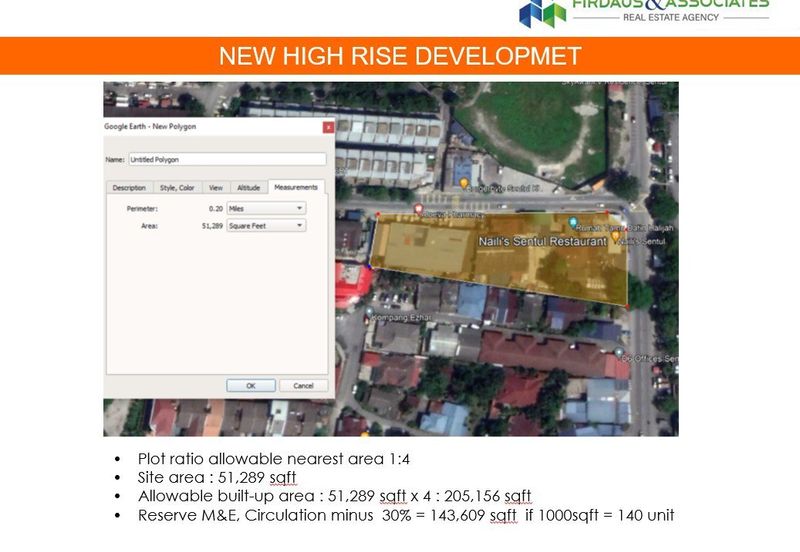The width and height of the screenshot is (800, 552).
Task: Click the New High Rise Developmet title
Action: coord(400,55)
